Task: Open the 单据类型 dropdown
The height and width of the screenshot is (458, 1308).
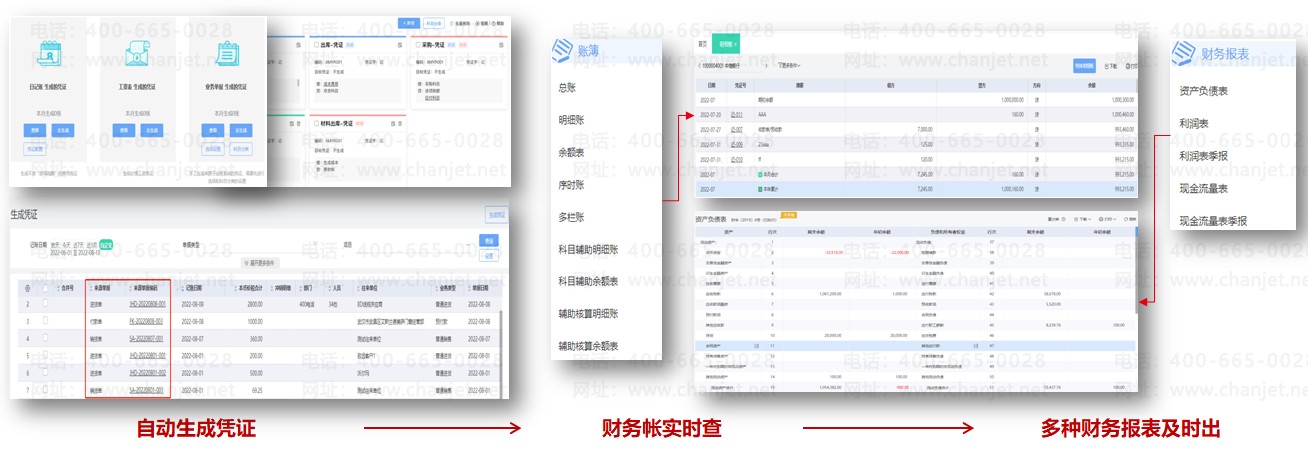Action: pyautogui.click(x=260, y=243)
